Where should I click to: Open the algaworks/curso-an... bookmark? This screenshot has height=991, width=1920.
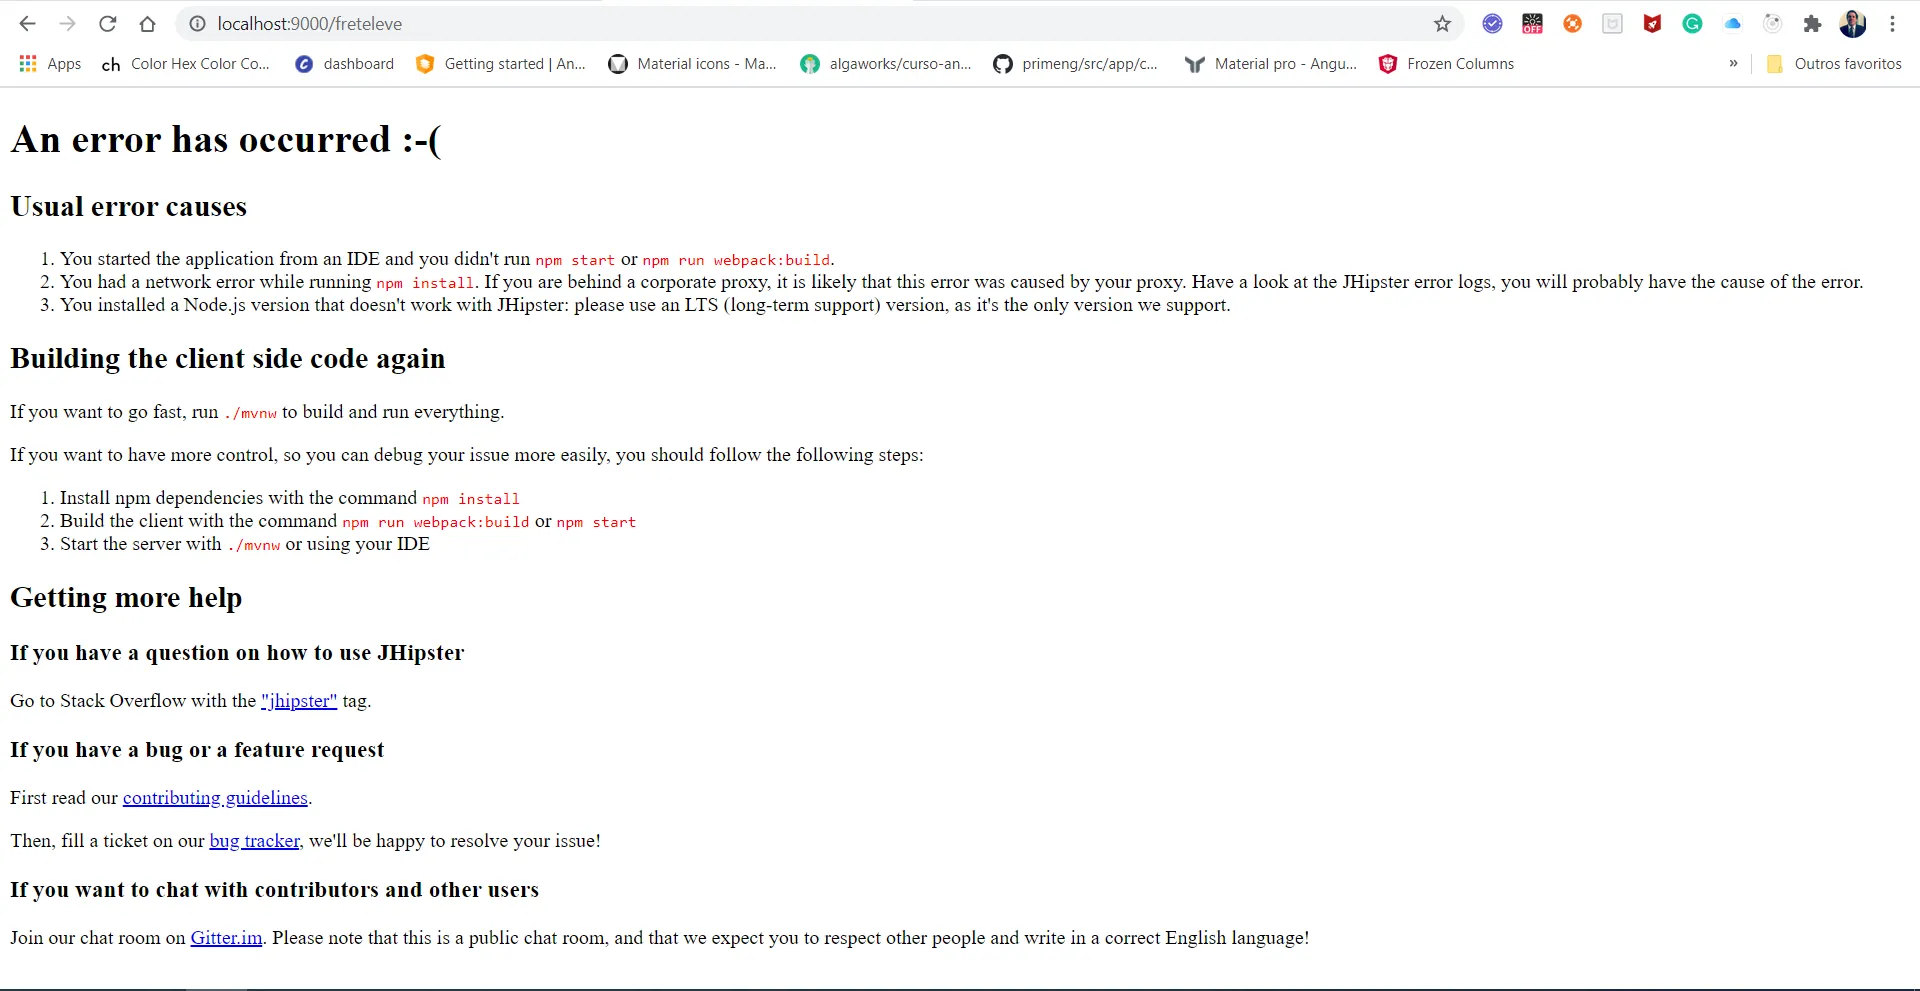[886, 64]
